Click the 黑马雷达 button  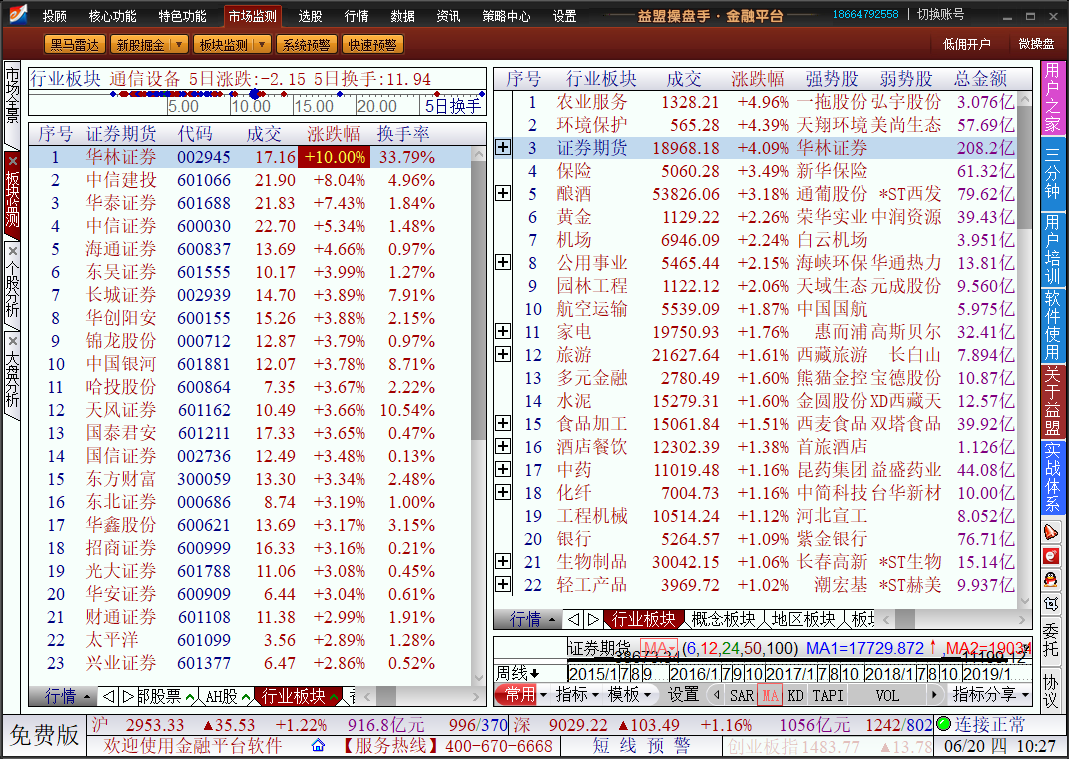74,45
